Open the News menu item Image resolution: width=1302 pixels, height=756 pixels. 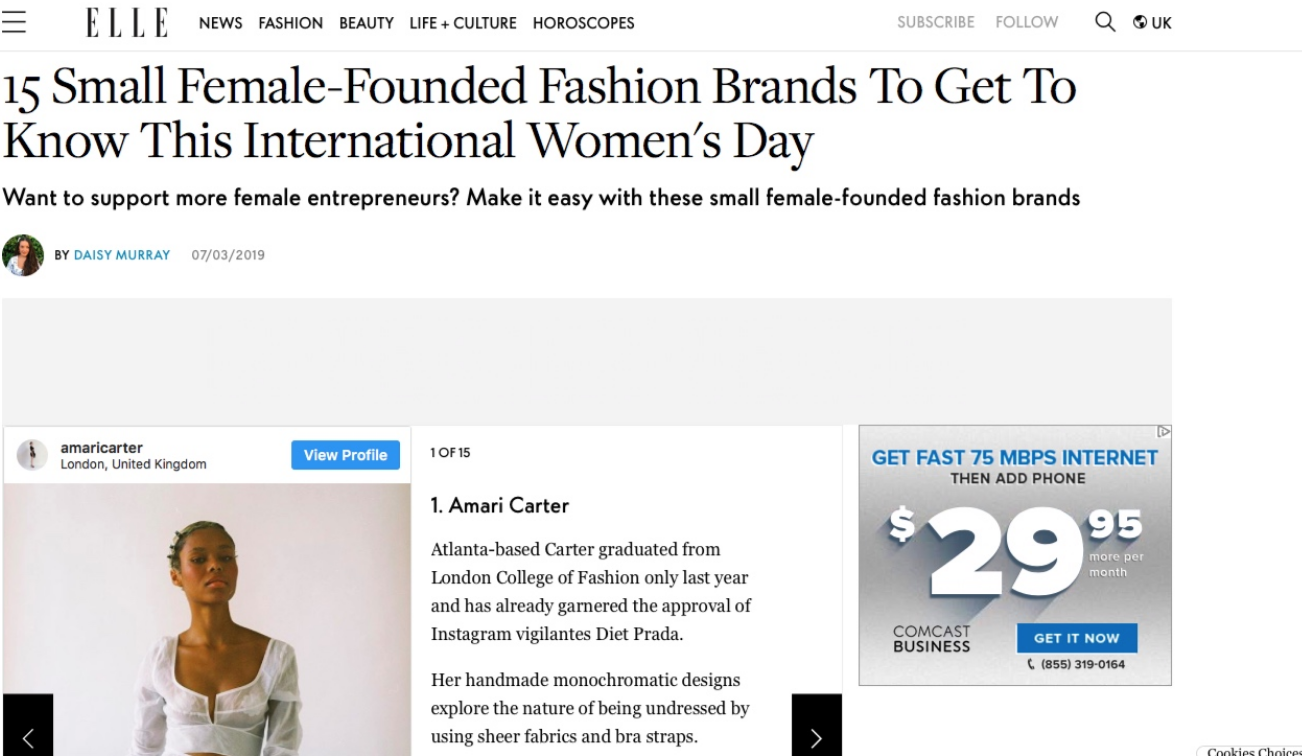(x=220, y=23)
